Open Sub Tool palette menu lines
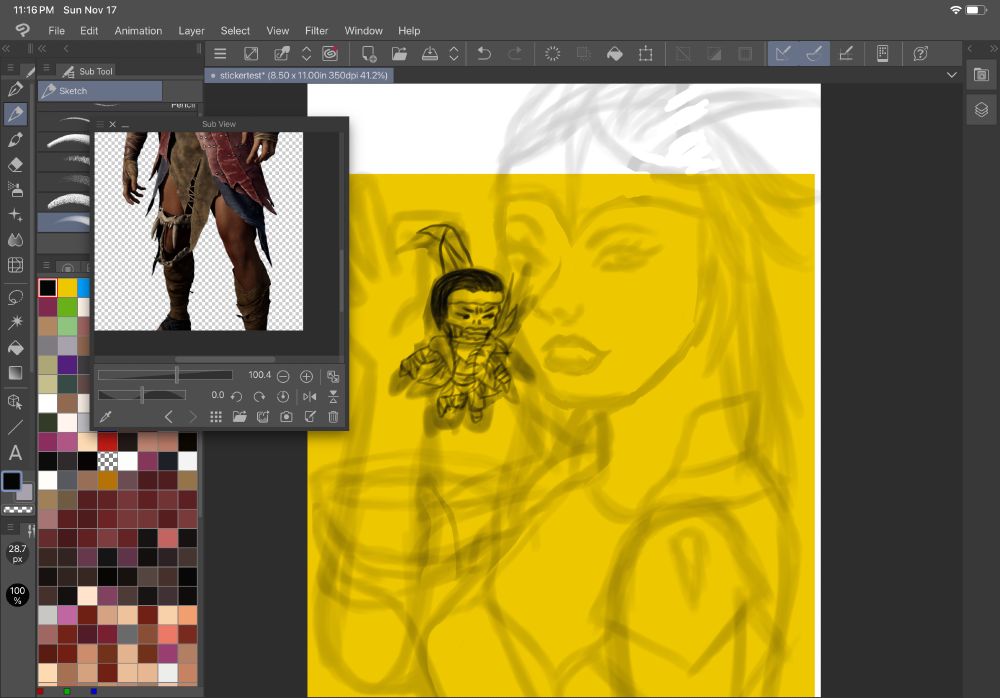The width and height of the screenshot is (1000, 698). click(46, 68)
